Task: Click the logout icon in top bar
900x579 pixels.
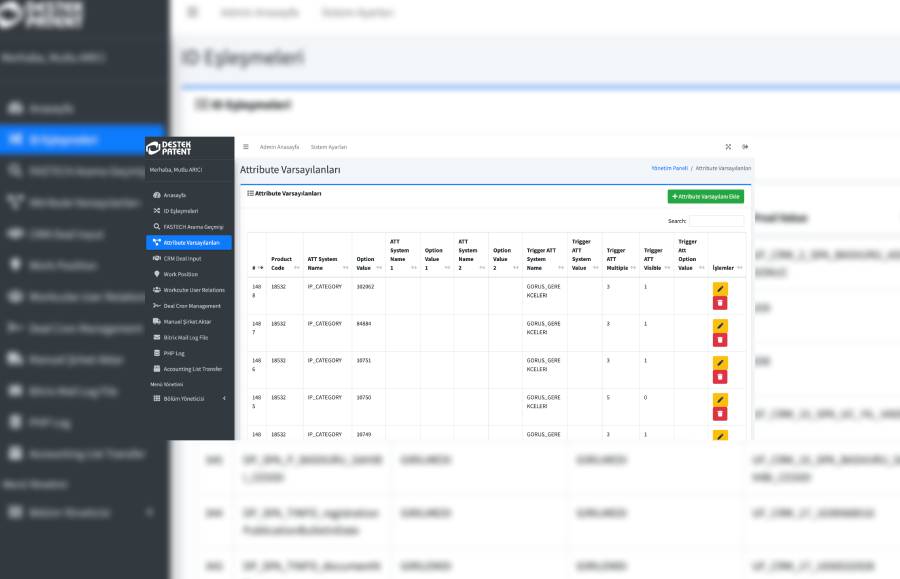Action: (745, 147)
